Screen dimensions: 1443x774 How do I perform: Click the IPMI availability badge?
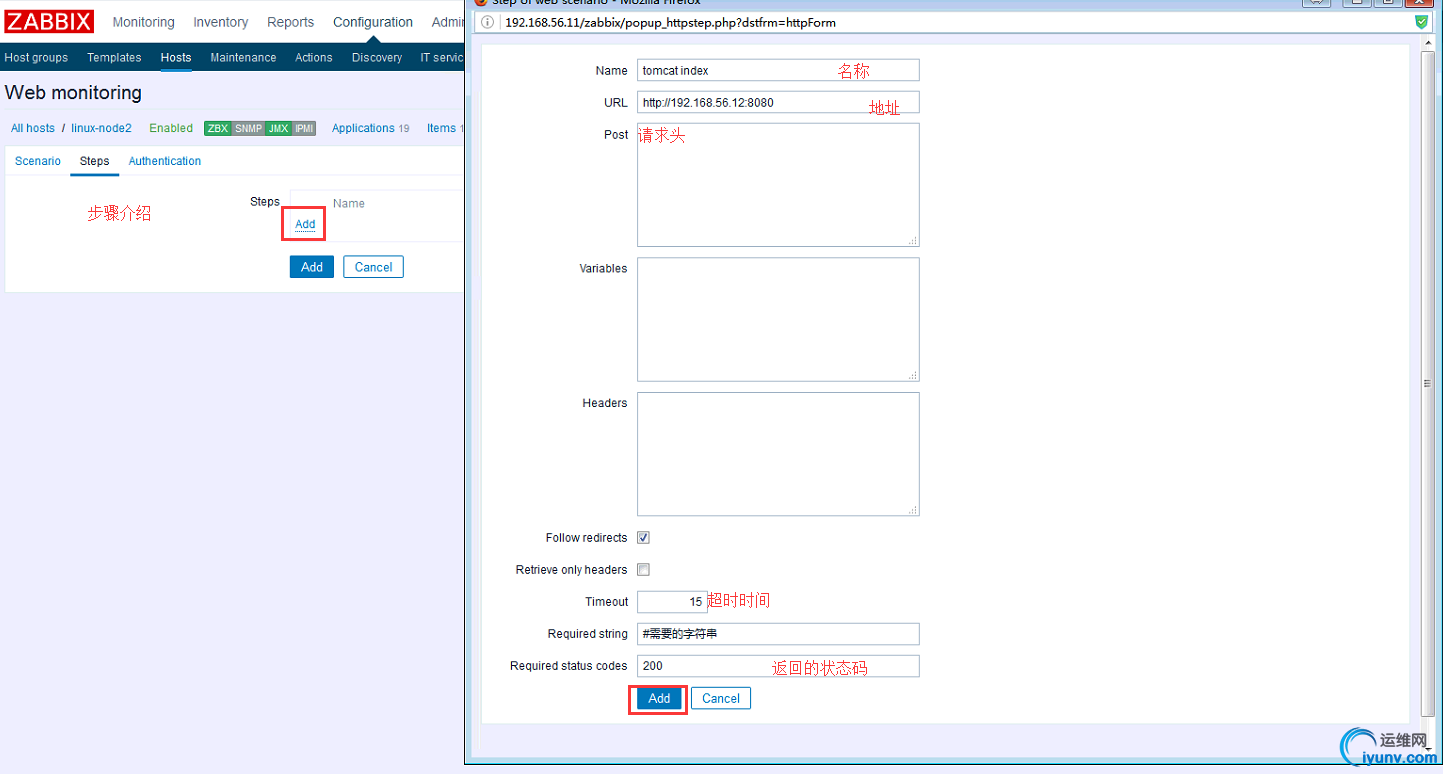tap(304, 128)
